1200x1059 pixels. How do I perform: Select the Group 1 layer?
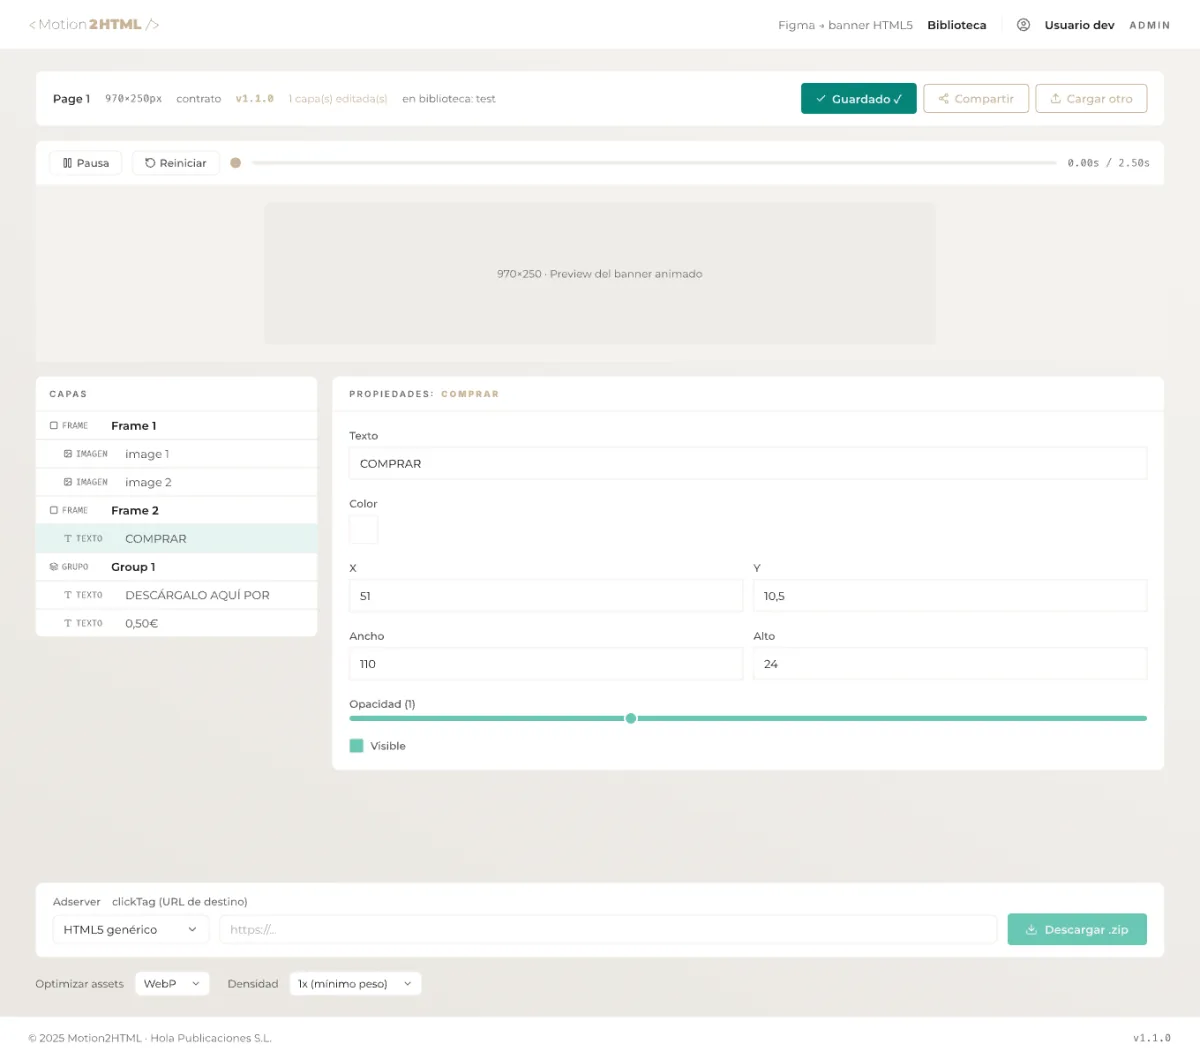point(176,567)
